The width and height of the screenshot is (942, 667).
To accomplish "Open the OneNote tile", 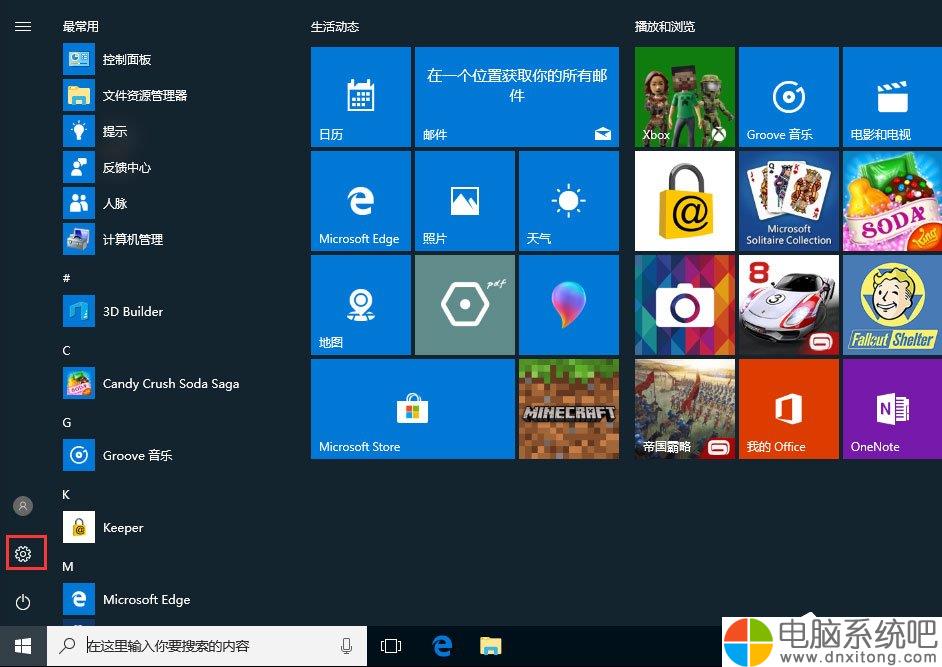I will coord(892,409).
